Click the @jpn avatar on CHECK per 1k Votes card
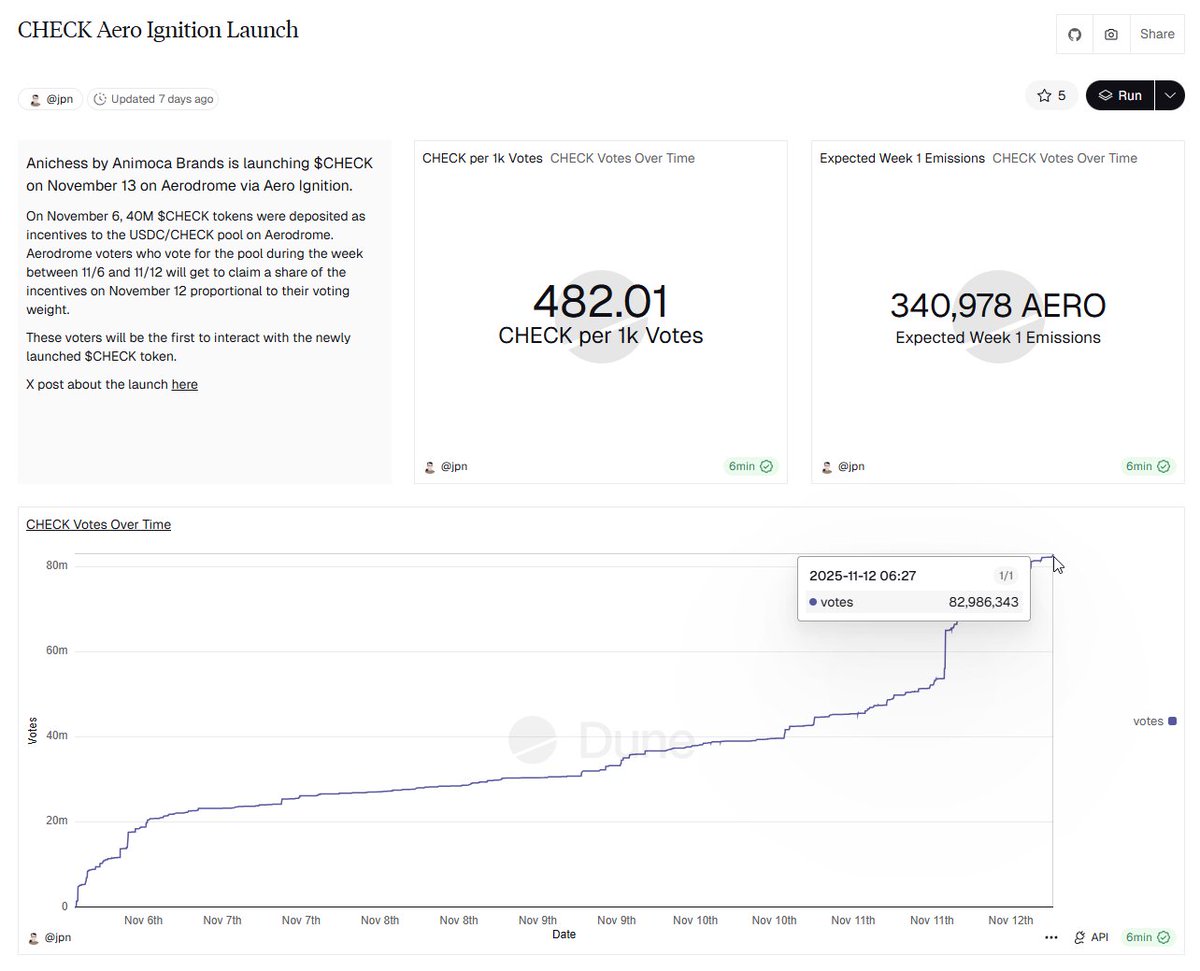This screenshot has width=1200, height=971. point(430,466)
